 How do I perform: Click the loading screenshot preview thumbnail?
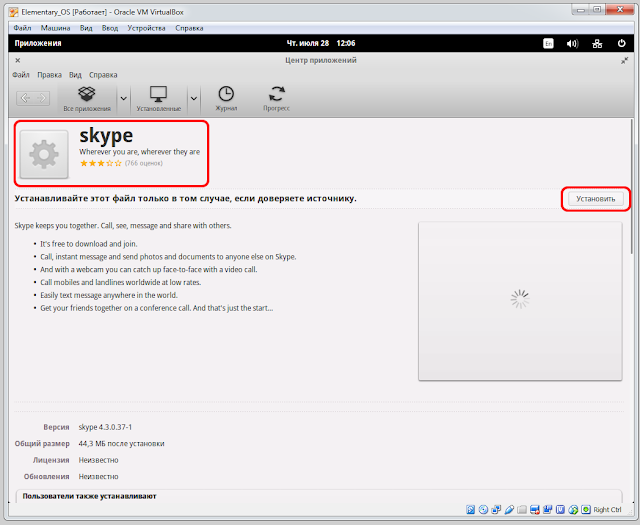520,301
